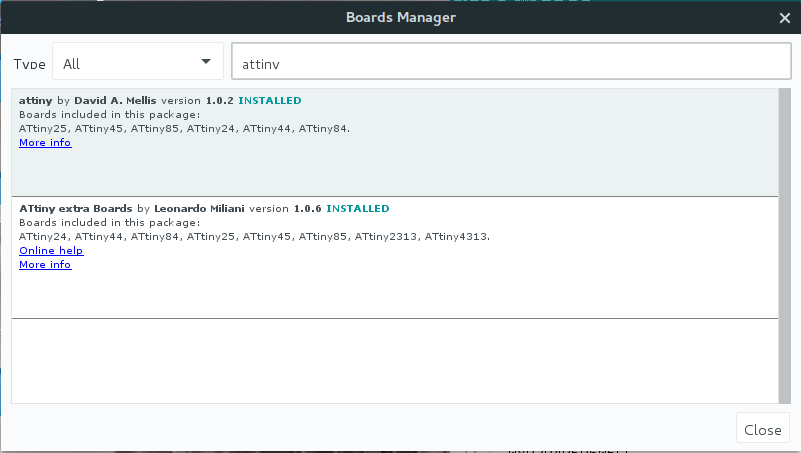This screenshot has width=801, height=453.
Task: Click the Boards Manager title bar
Action: 400,18
